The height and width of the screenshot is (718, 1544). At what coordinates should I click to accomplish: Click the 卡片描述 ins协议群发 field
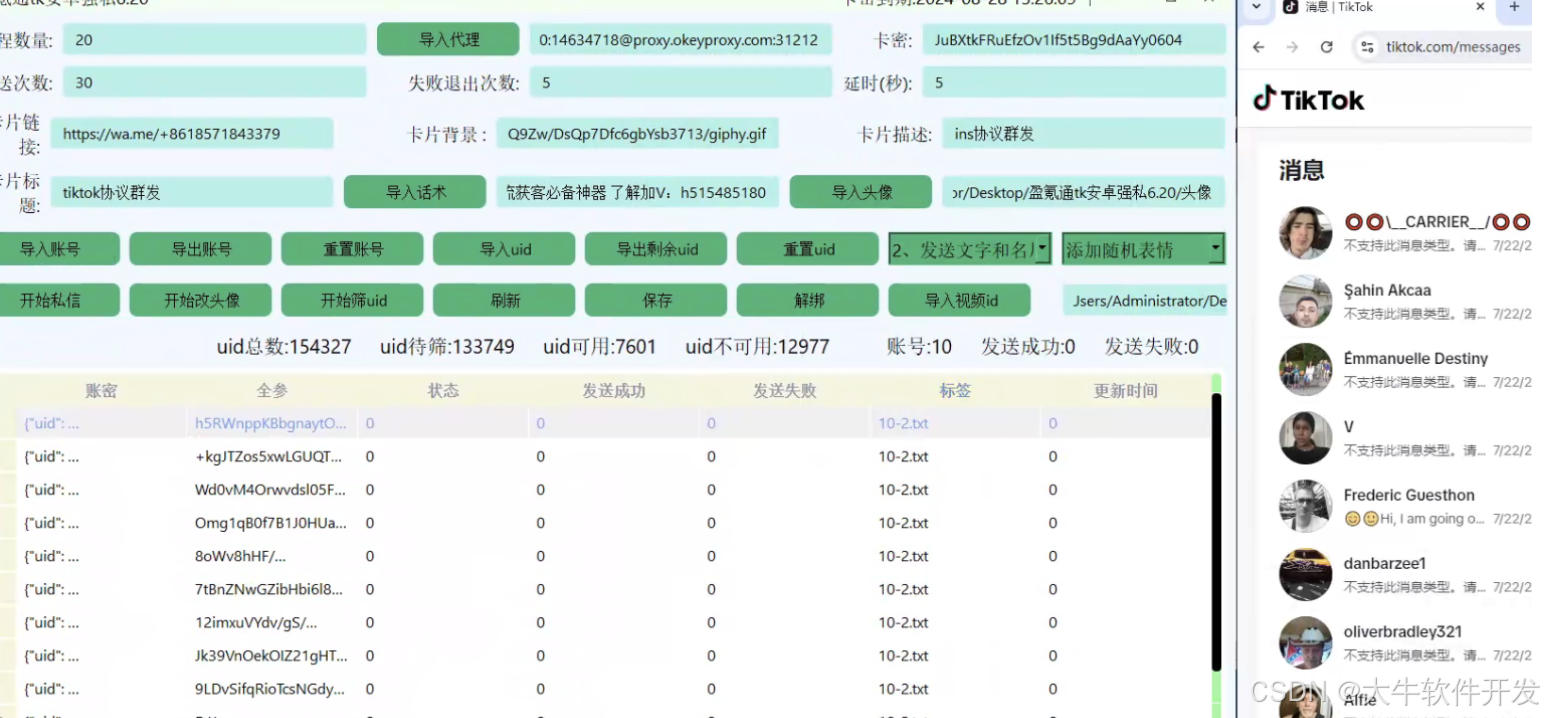(1084, 133)
